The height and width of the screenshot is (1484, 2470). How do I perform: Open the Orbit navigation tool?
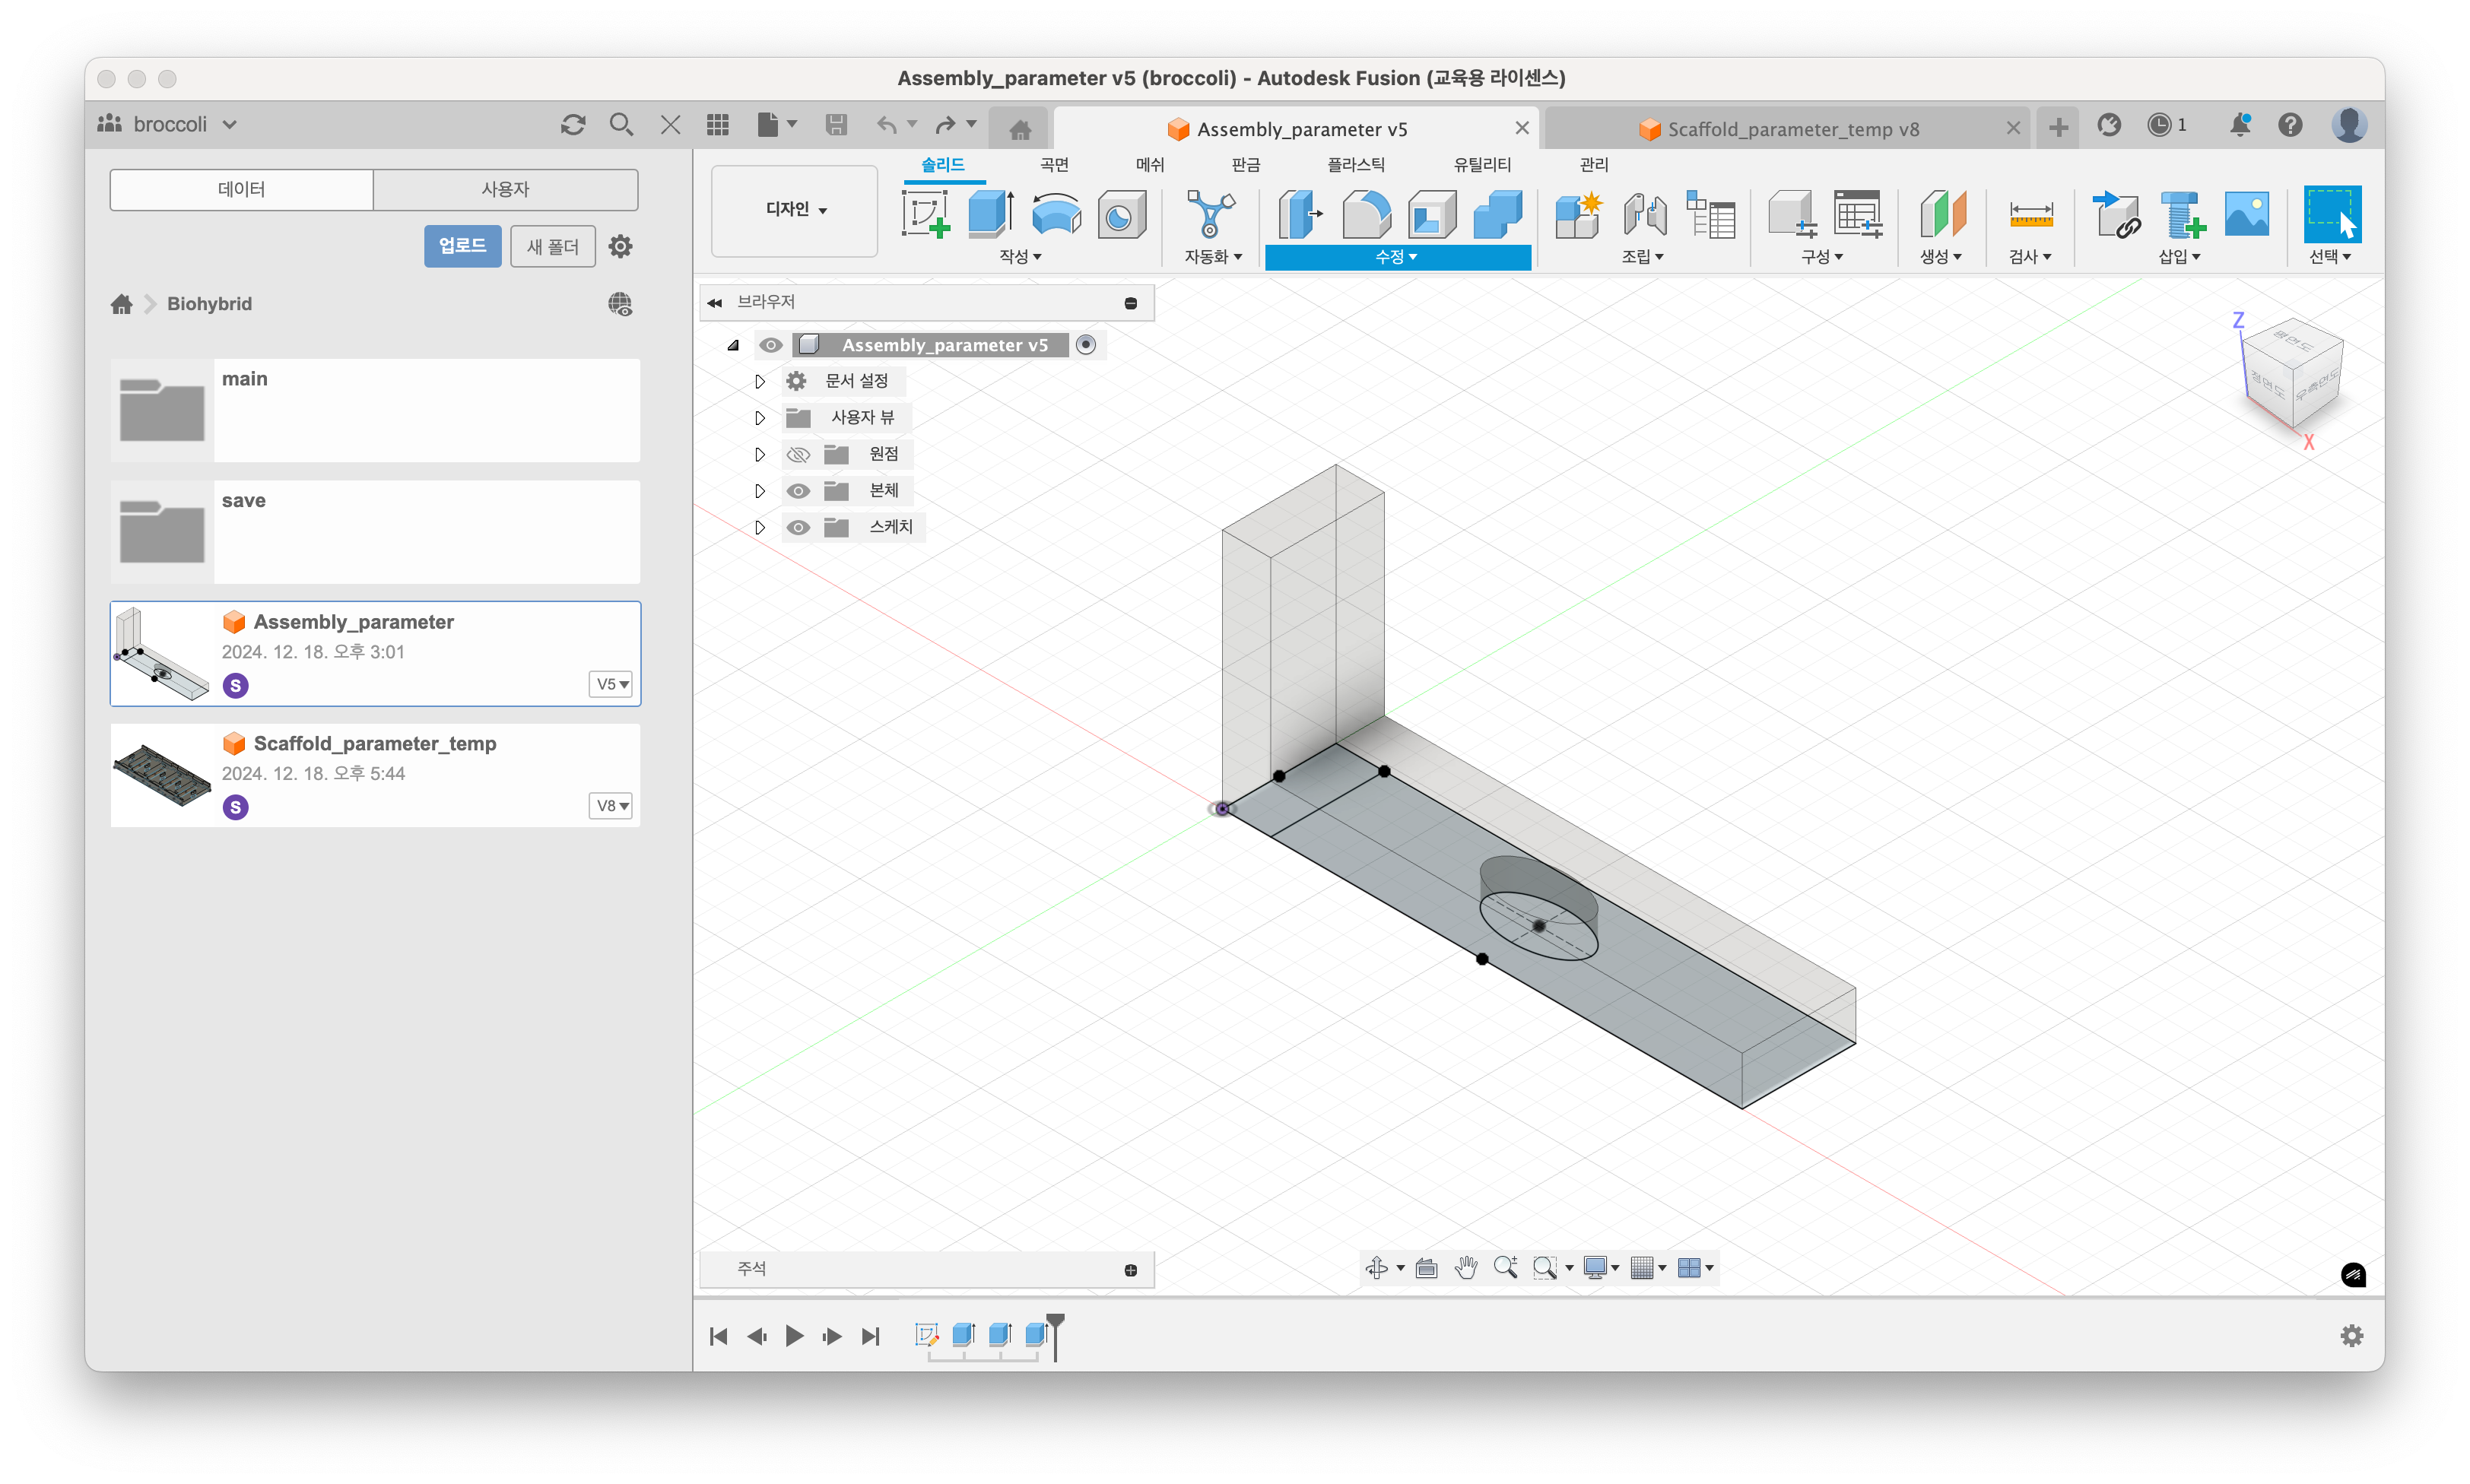point(1377,1268)
